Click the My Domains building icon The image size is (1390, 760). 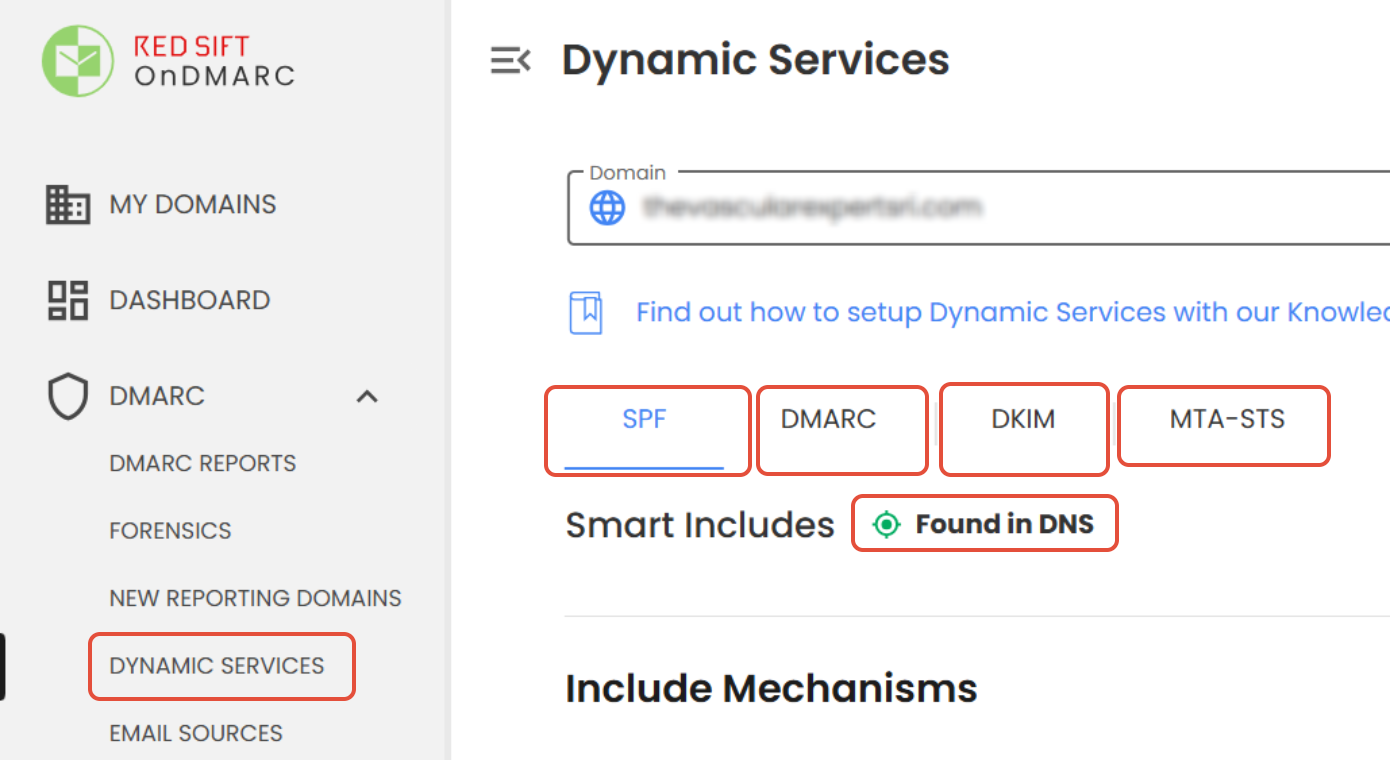tap(68, 204)
